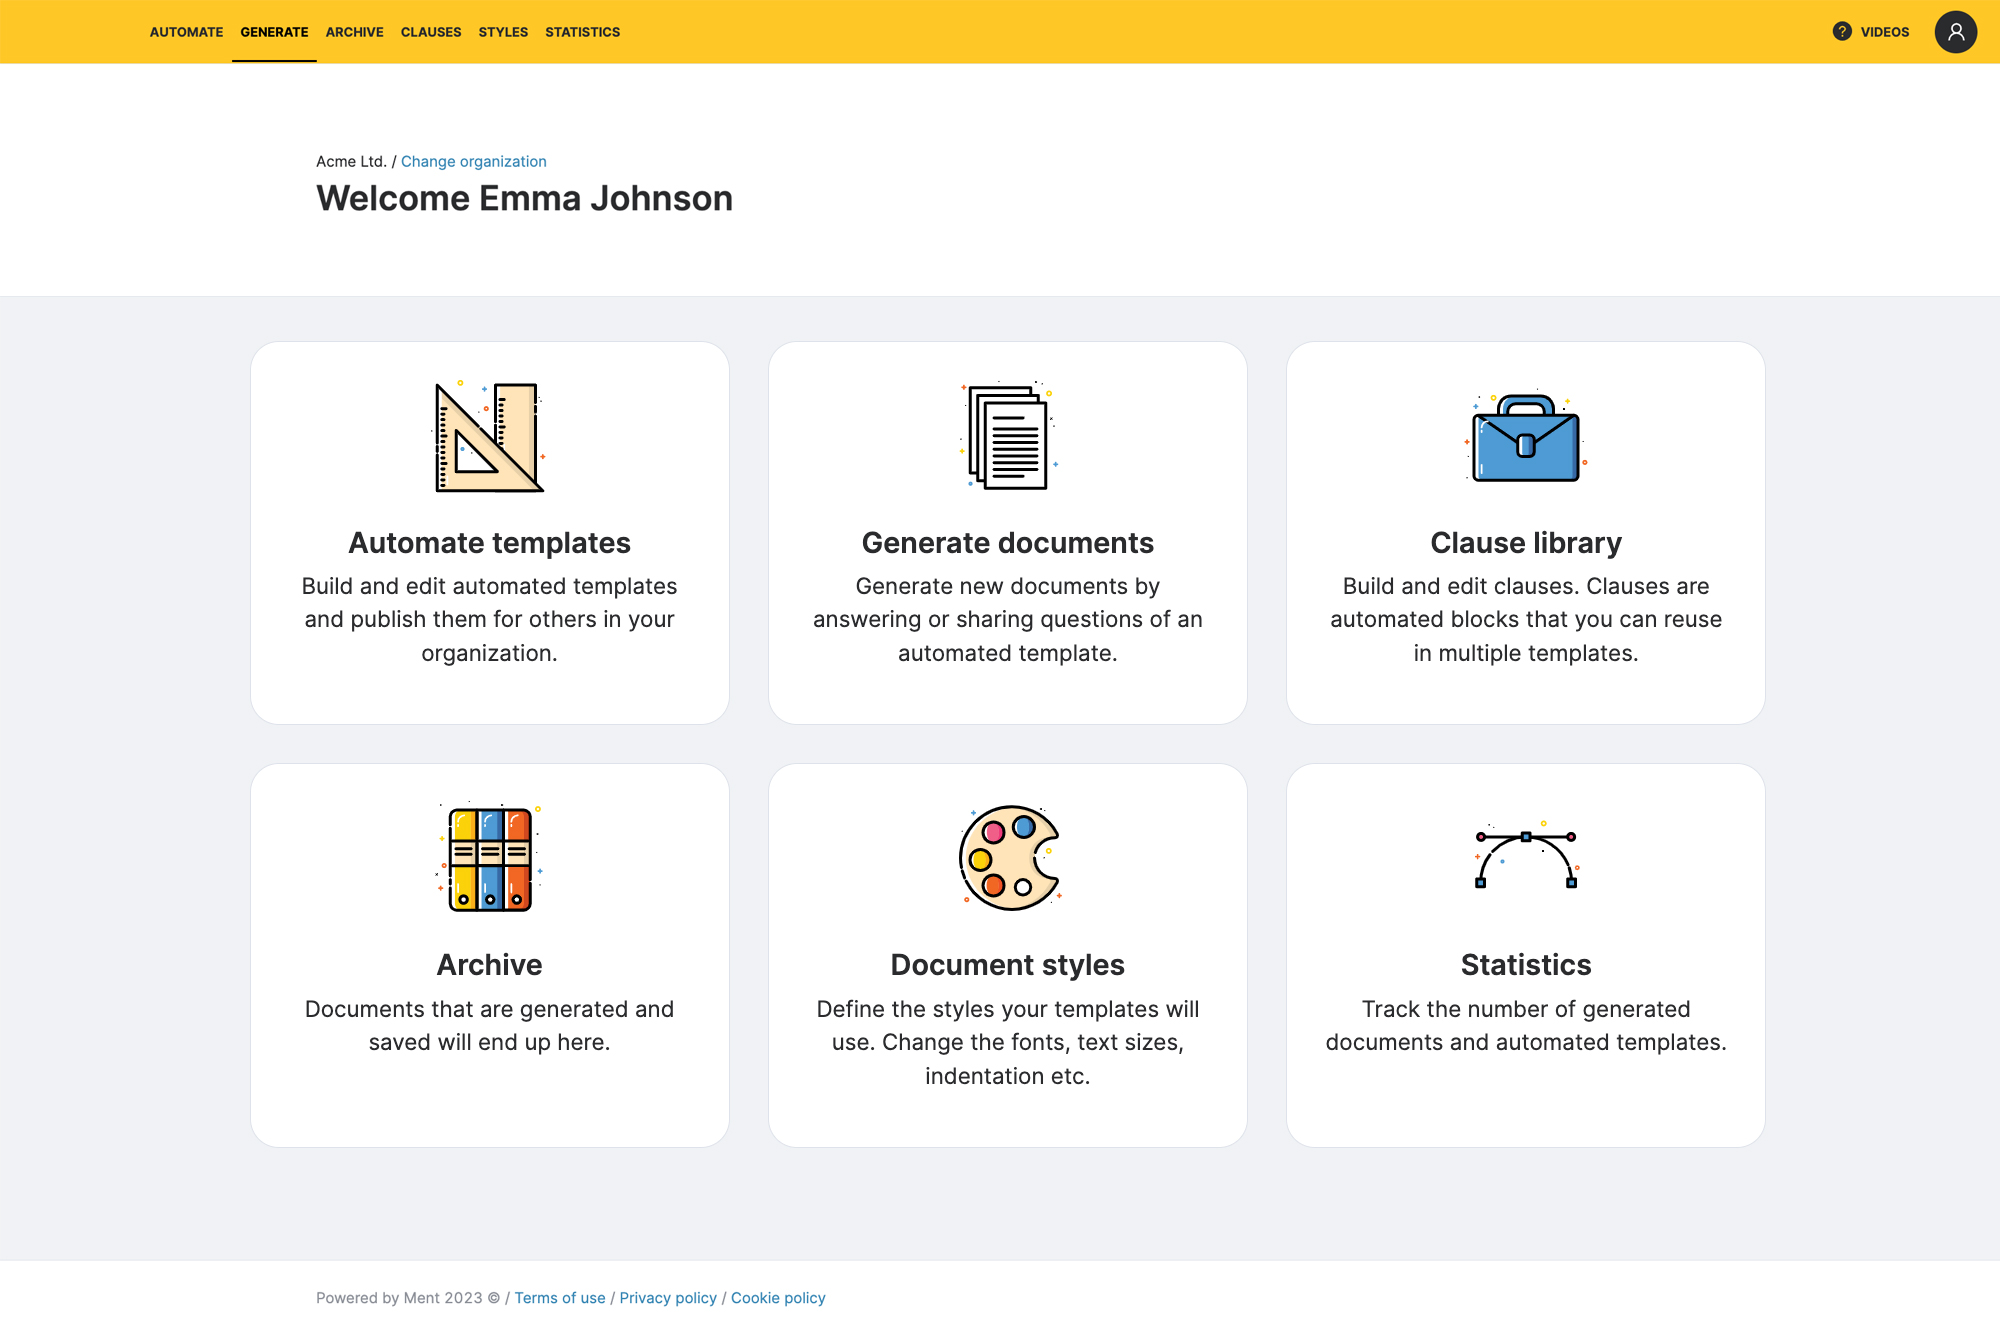Switch to the Archive navigation tab

(x=354, y=32)
